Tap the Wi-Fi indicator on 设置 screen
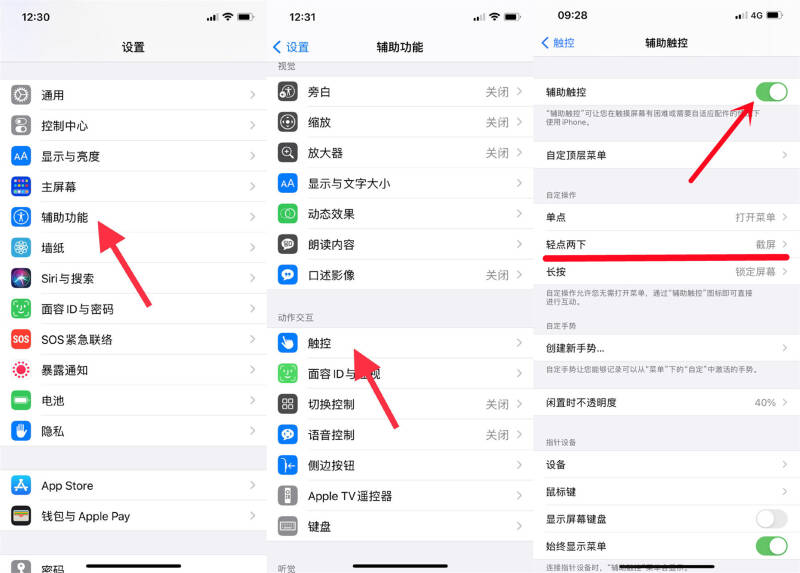 (228, 17)
